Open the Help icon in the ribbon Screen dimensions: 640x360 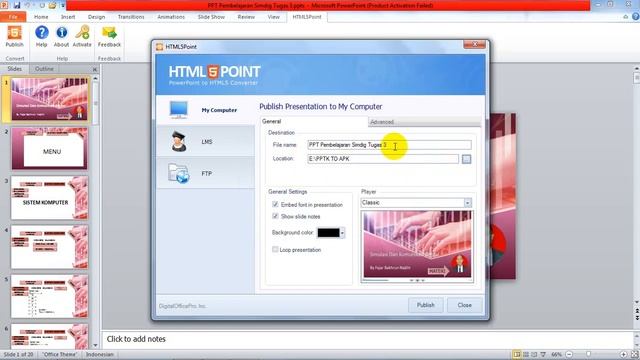pos(42,36)
